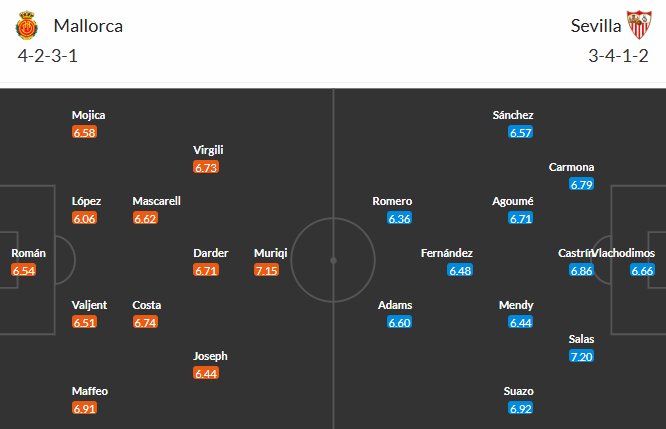This screenshot has width=666, height=429.
Task: Select player Mascarell on the pitch
Action: [156, 201]
